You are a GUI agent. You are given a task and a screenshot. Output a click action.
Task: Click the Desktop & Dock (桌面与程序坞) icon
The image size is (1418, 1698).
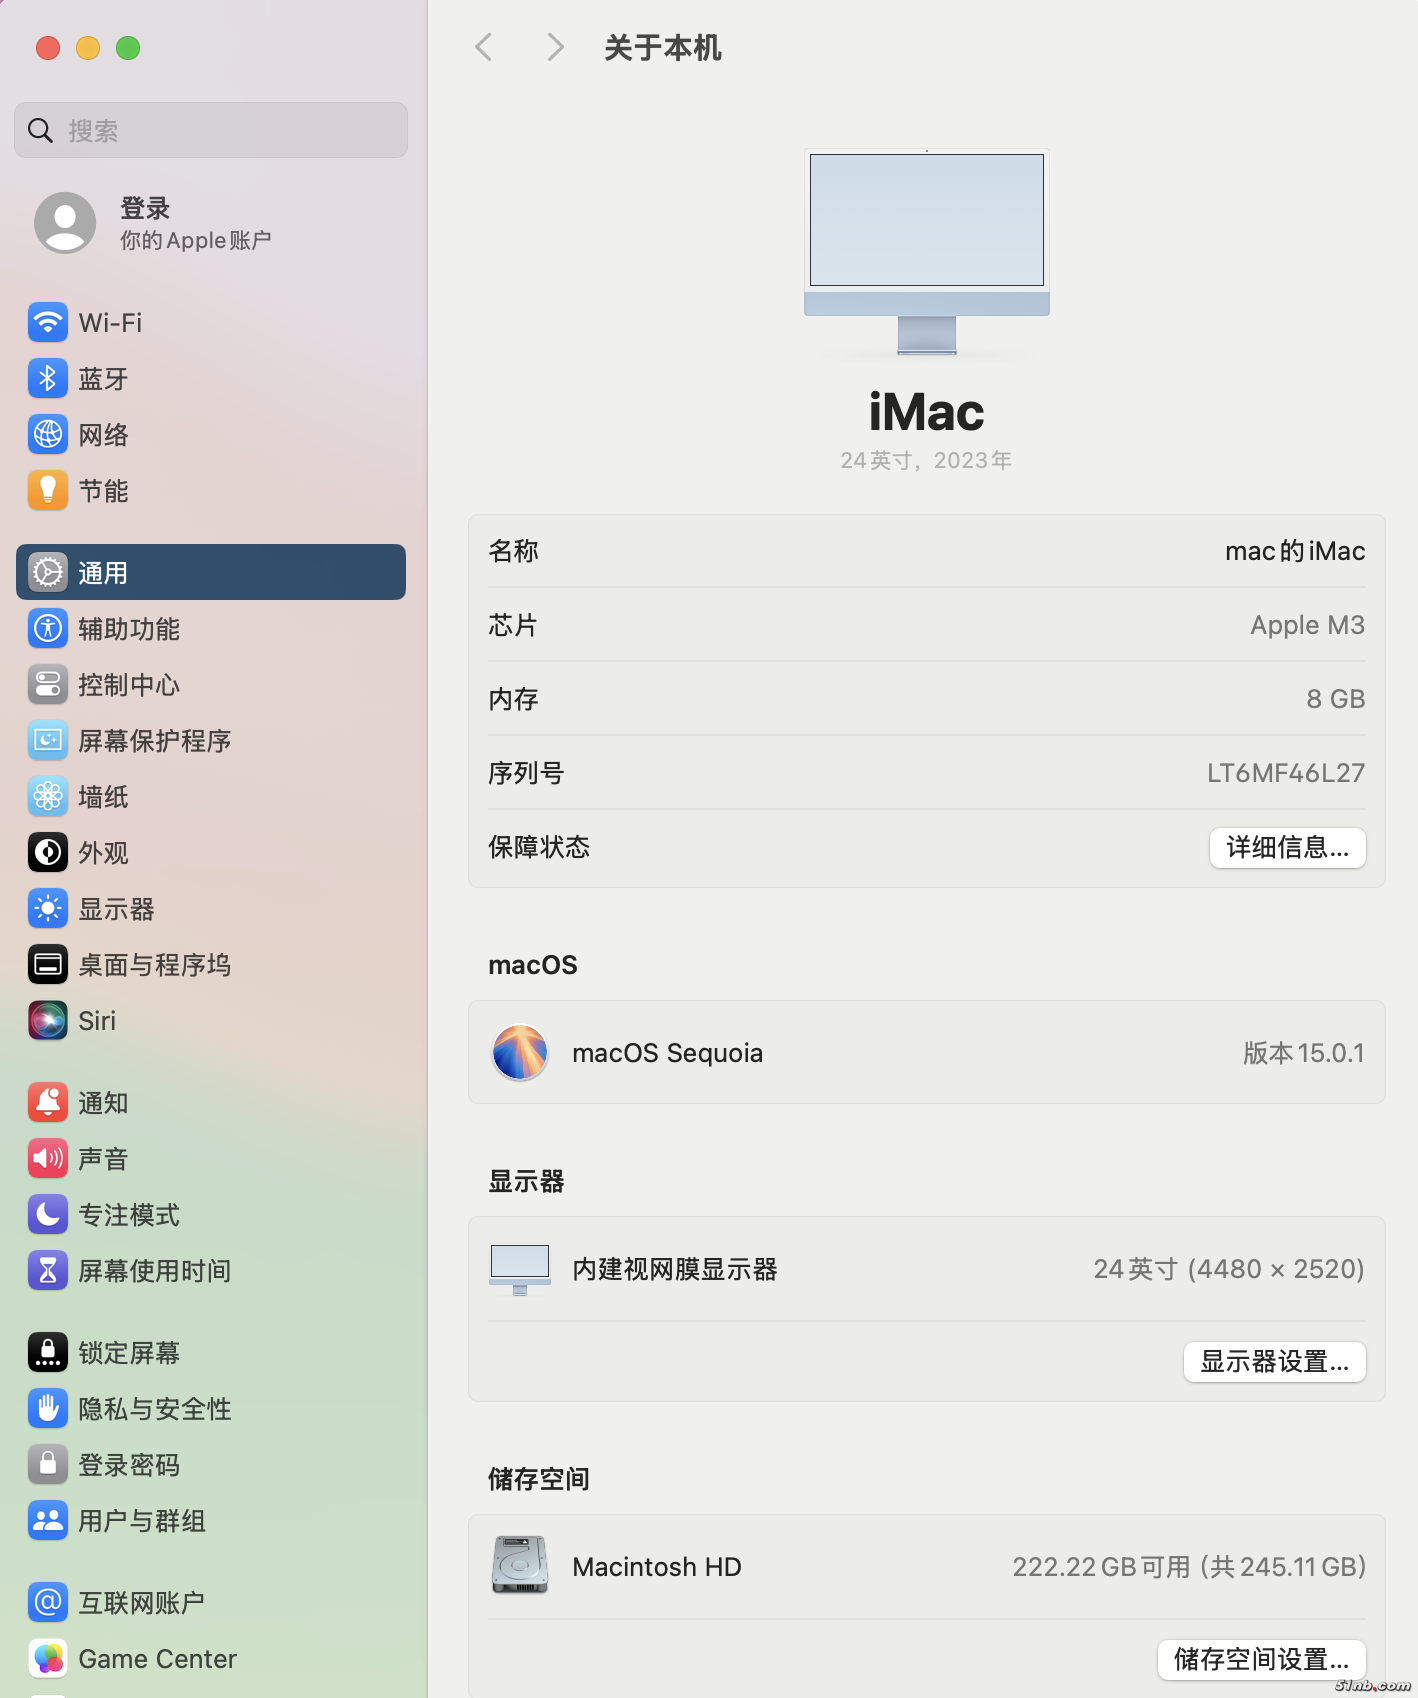click(x=48, y=964)
